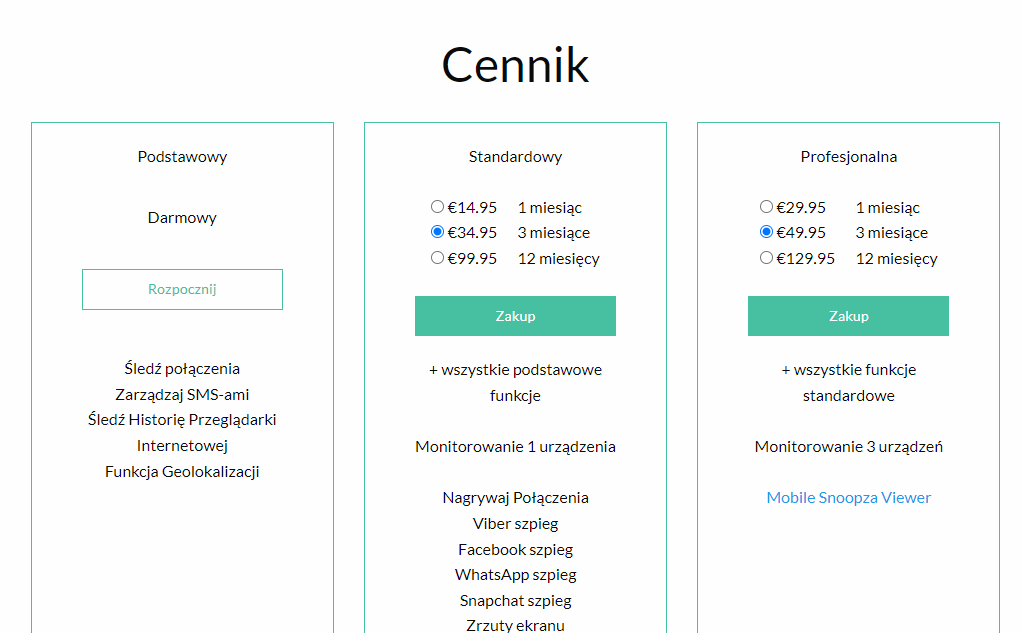This screenshot has width=1022, height=633.
Task: Select the €49.95 3 months Professional radio
Action: [766, 232]
